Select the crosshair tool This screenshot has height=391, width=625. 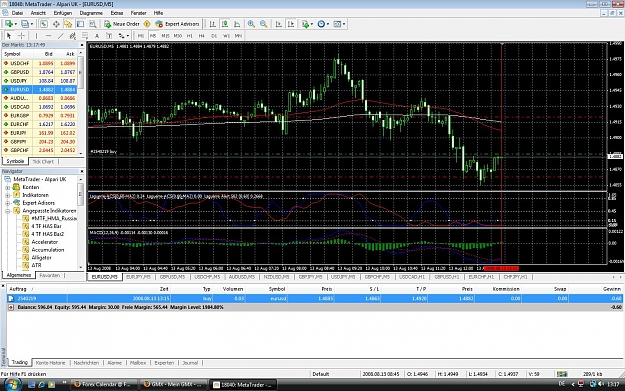click(21, 36)
